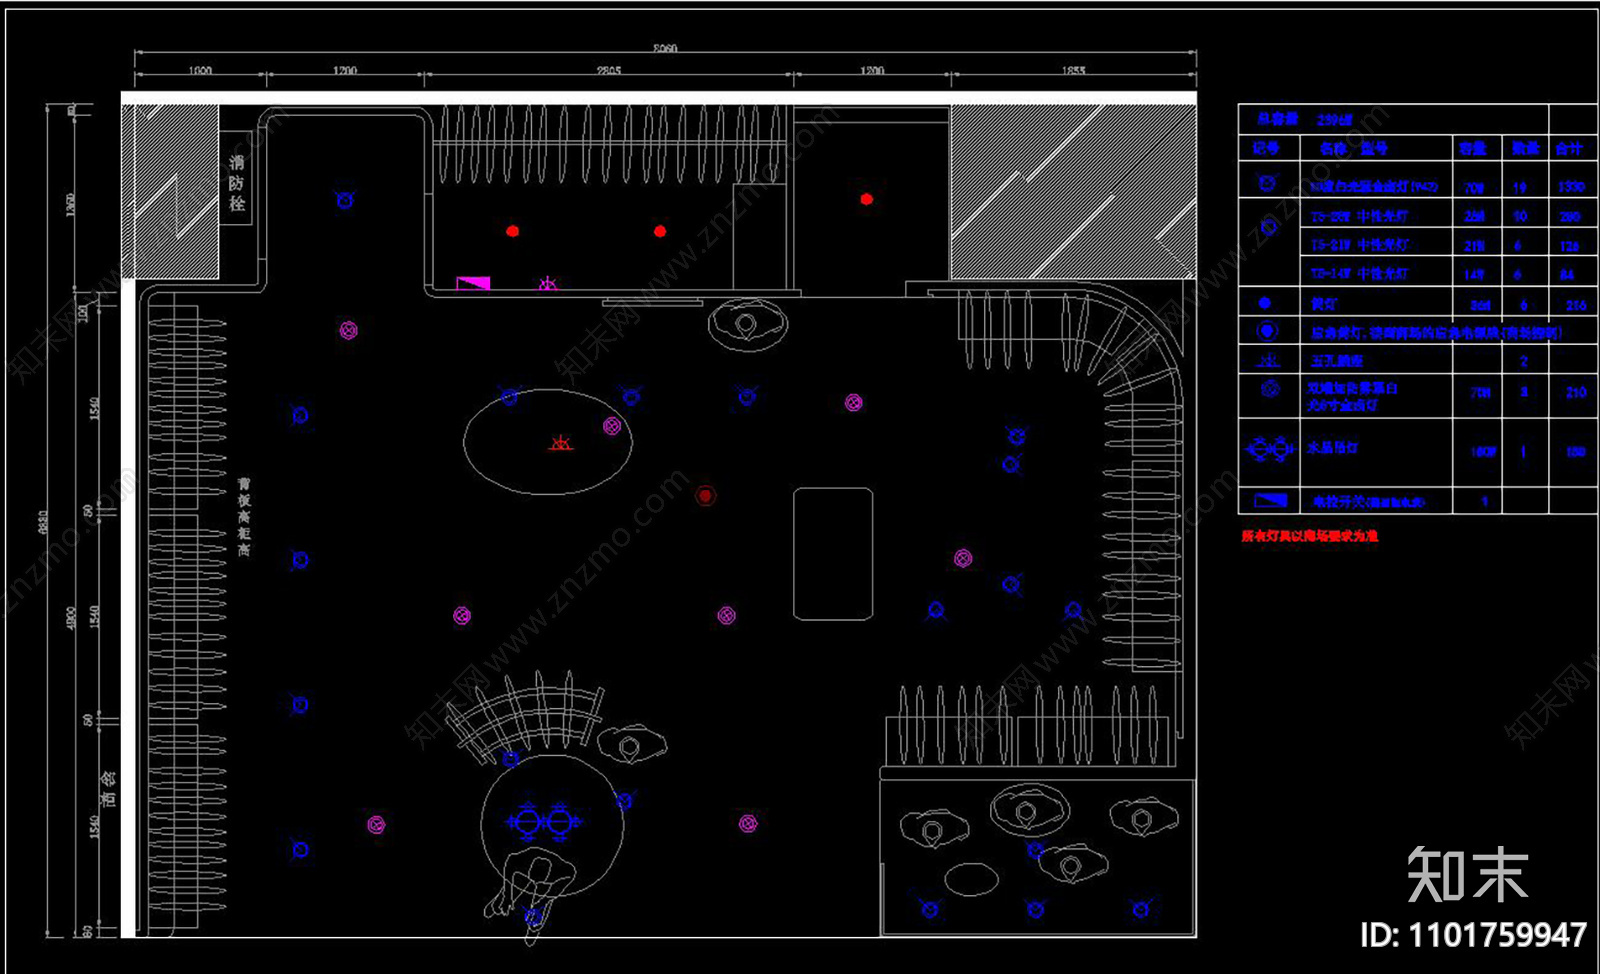
Task: Select the red emergency light at plan center
Action: (706, 495)
